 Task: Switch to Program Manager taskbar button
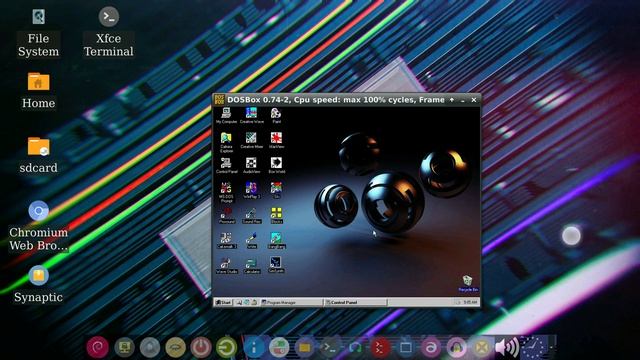(291, 302)
